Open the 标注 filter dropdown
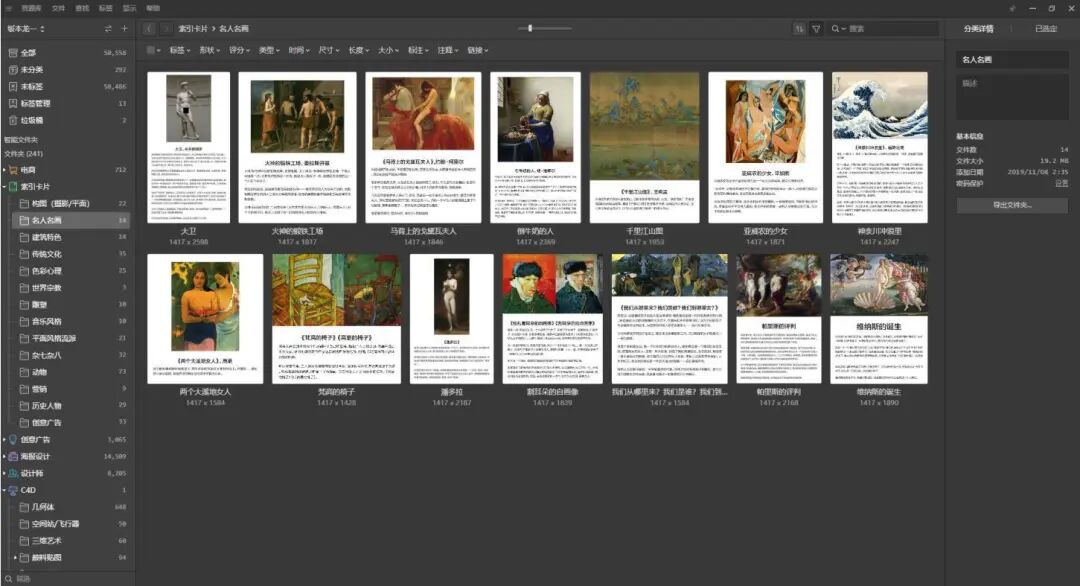 click(x=418, y=50)
